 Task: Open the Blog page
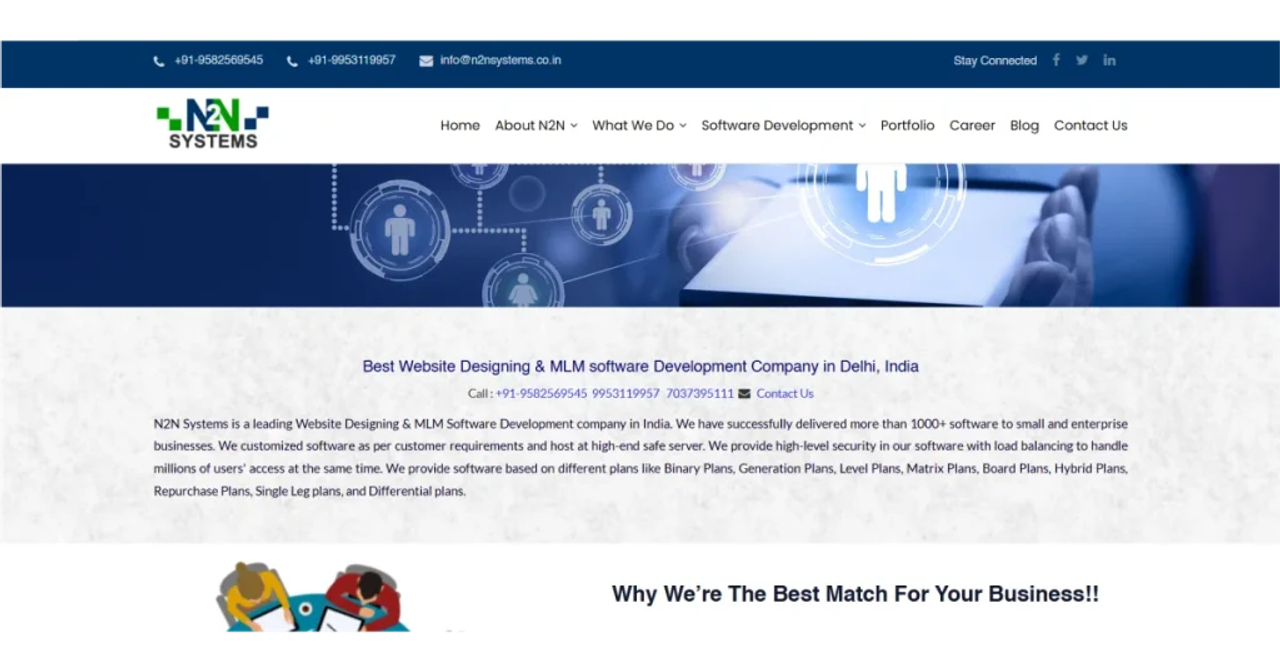click(x=1024, y=125)
